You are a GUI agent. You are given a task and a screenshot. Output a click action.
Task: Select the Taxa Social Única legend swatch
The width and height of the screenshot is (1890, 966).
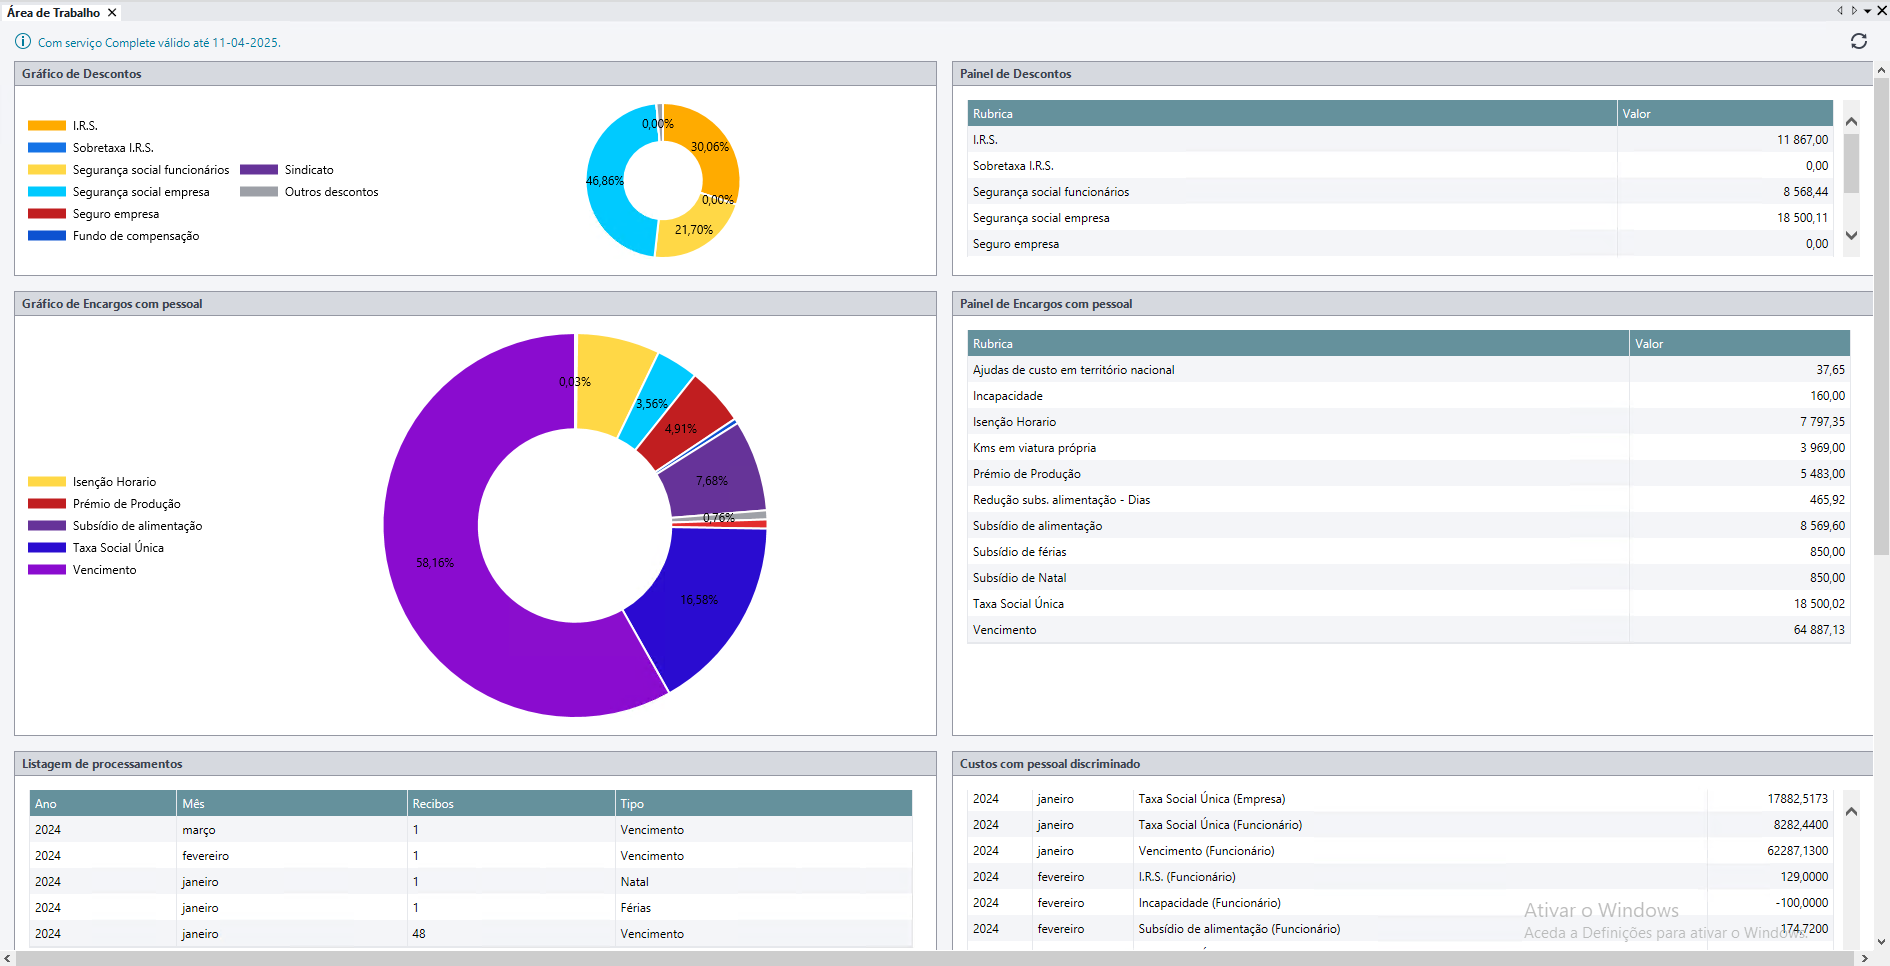[x=47, y=548]
